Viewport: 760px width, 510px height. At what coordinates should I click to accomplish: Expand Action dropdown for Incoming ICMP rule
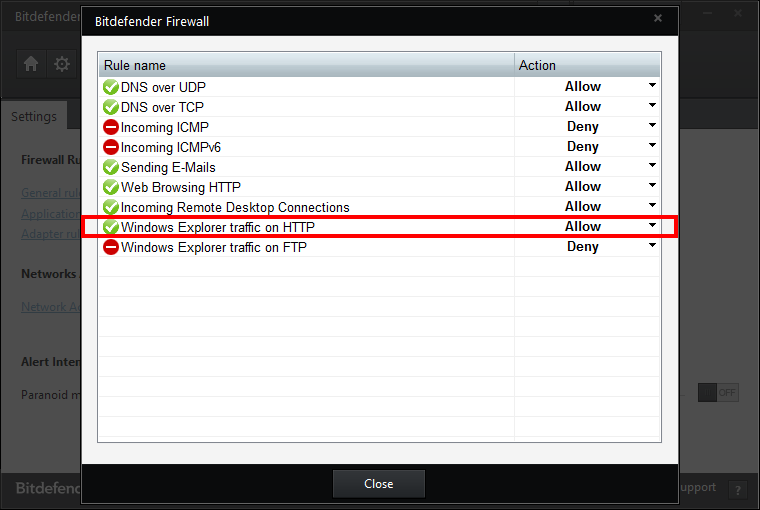tap(652, 126)
